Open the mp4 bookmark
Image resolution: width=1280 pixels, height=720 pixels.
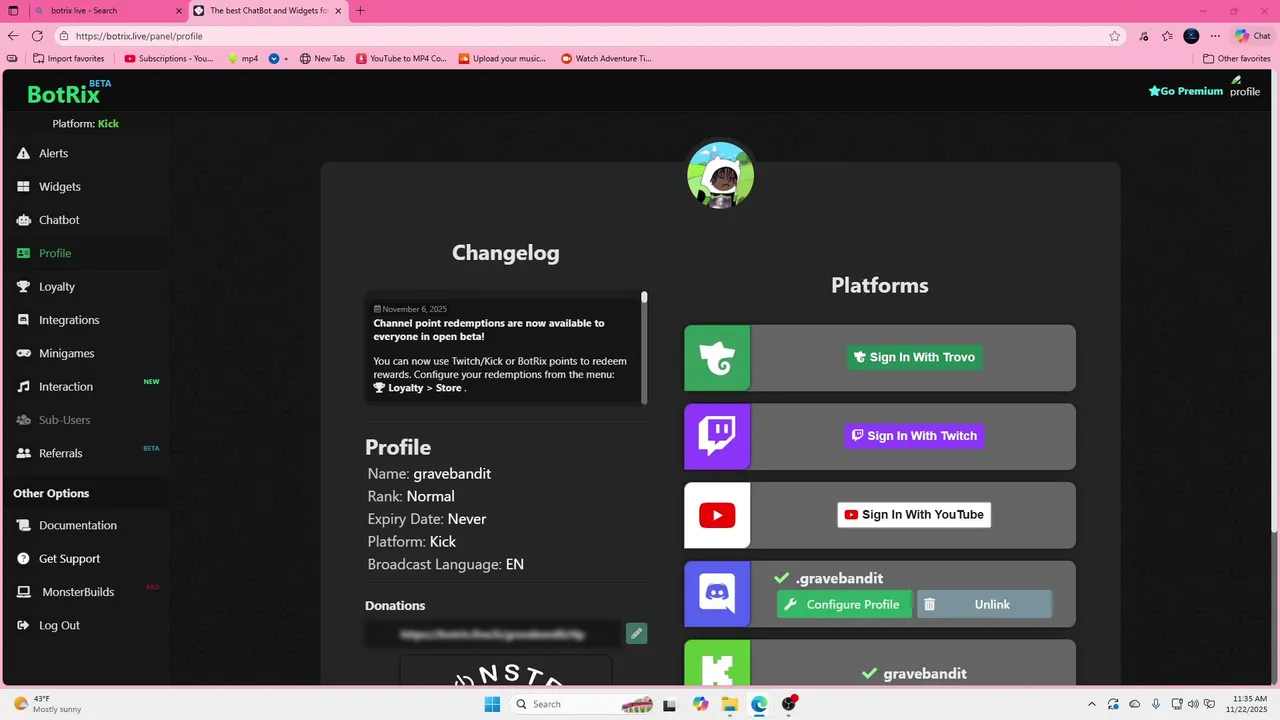[x=242, y=59]
